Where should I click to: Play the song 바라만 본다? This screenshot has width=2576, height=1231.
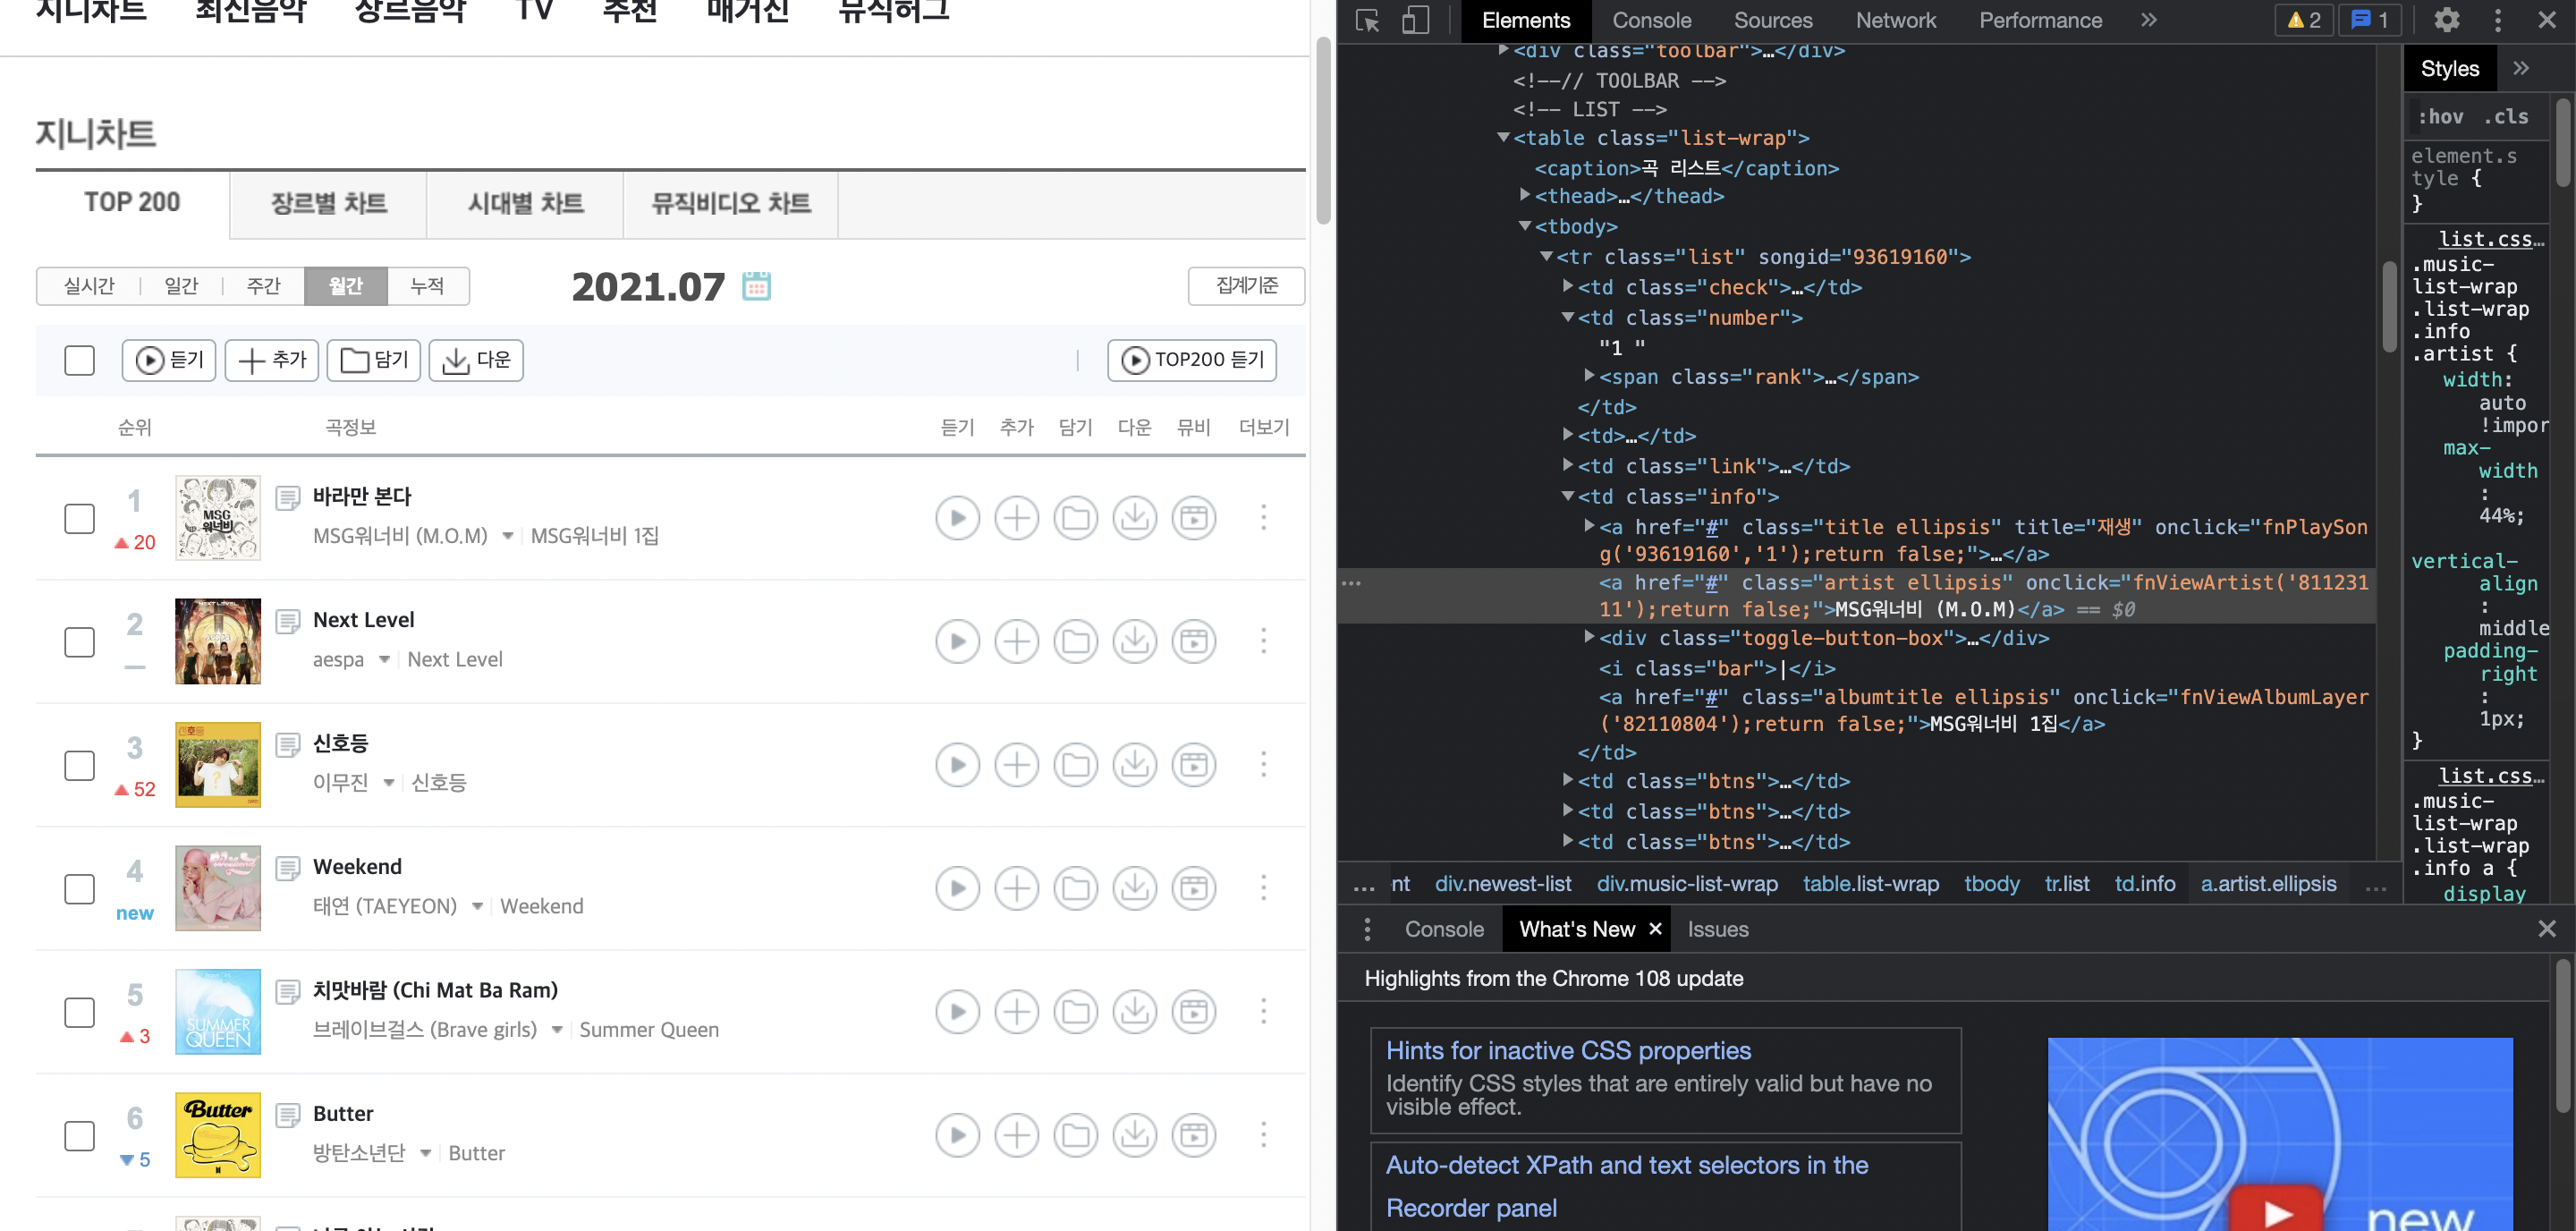click(957, 518)
